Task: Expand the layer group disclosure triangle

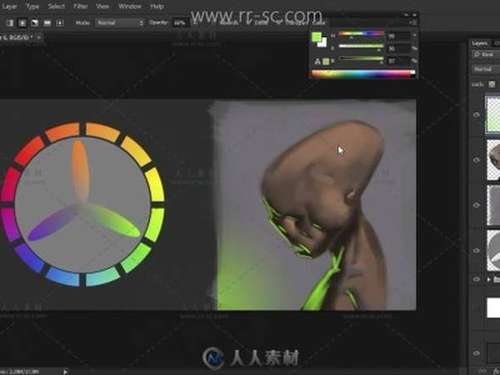Action: point(489,279)
